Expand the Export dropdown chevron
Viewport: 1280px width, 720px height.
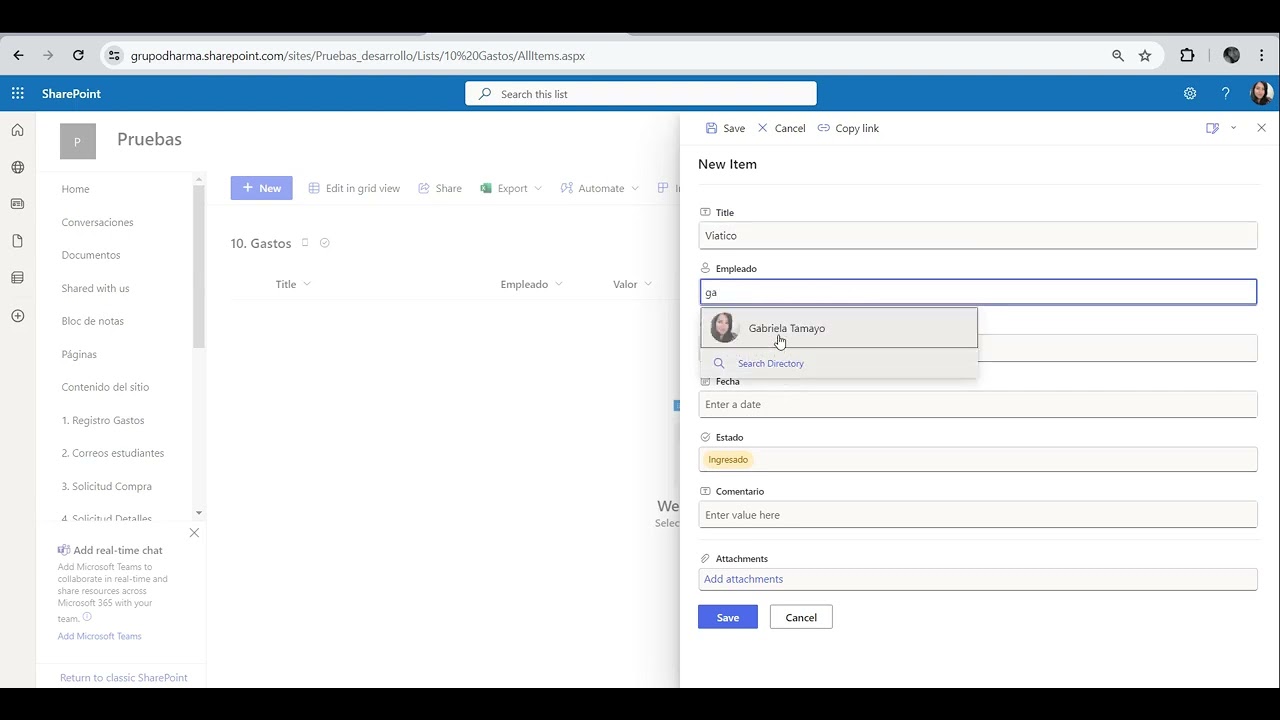pyautogui.click(x=538, y=188)
